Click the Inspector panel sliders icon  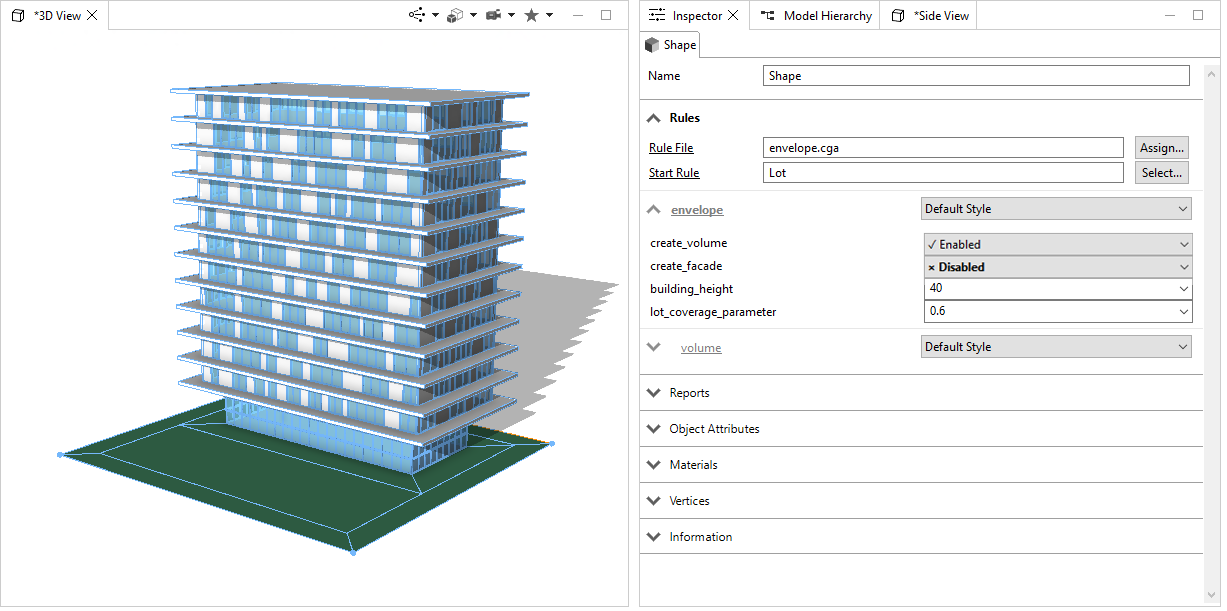tap(658, 15)
